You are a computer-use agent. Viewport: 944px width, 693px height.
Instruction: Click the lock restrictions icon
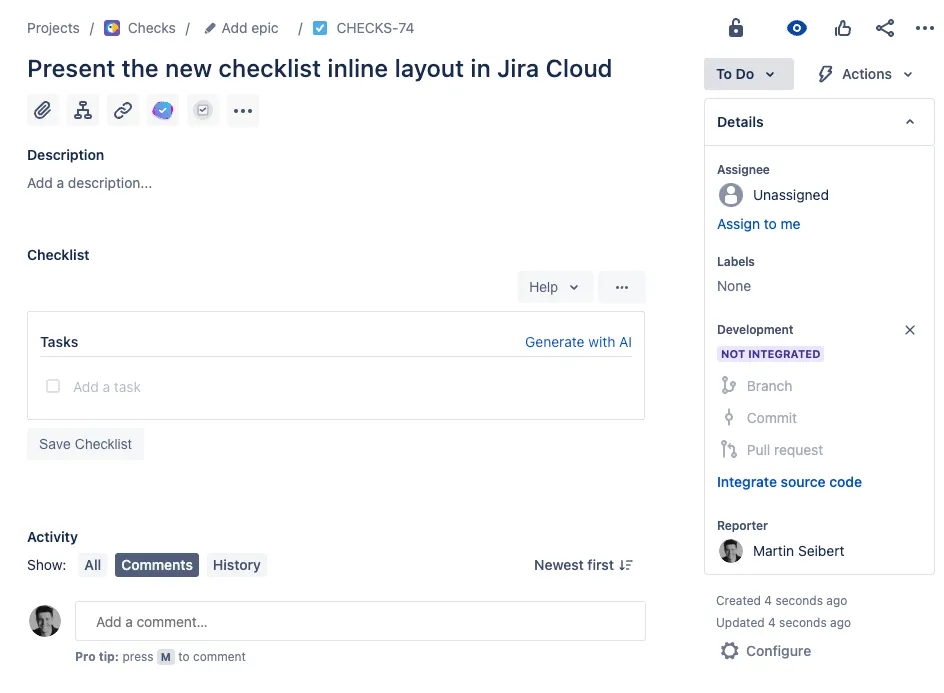[736, 28]
